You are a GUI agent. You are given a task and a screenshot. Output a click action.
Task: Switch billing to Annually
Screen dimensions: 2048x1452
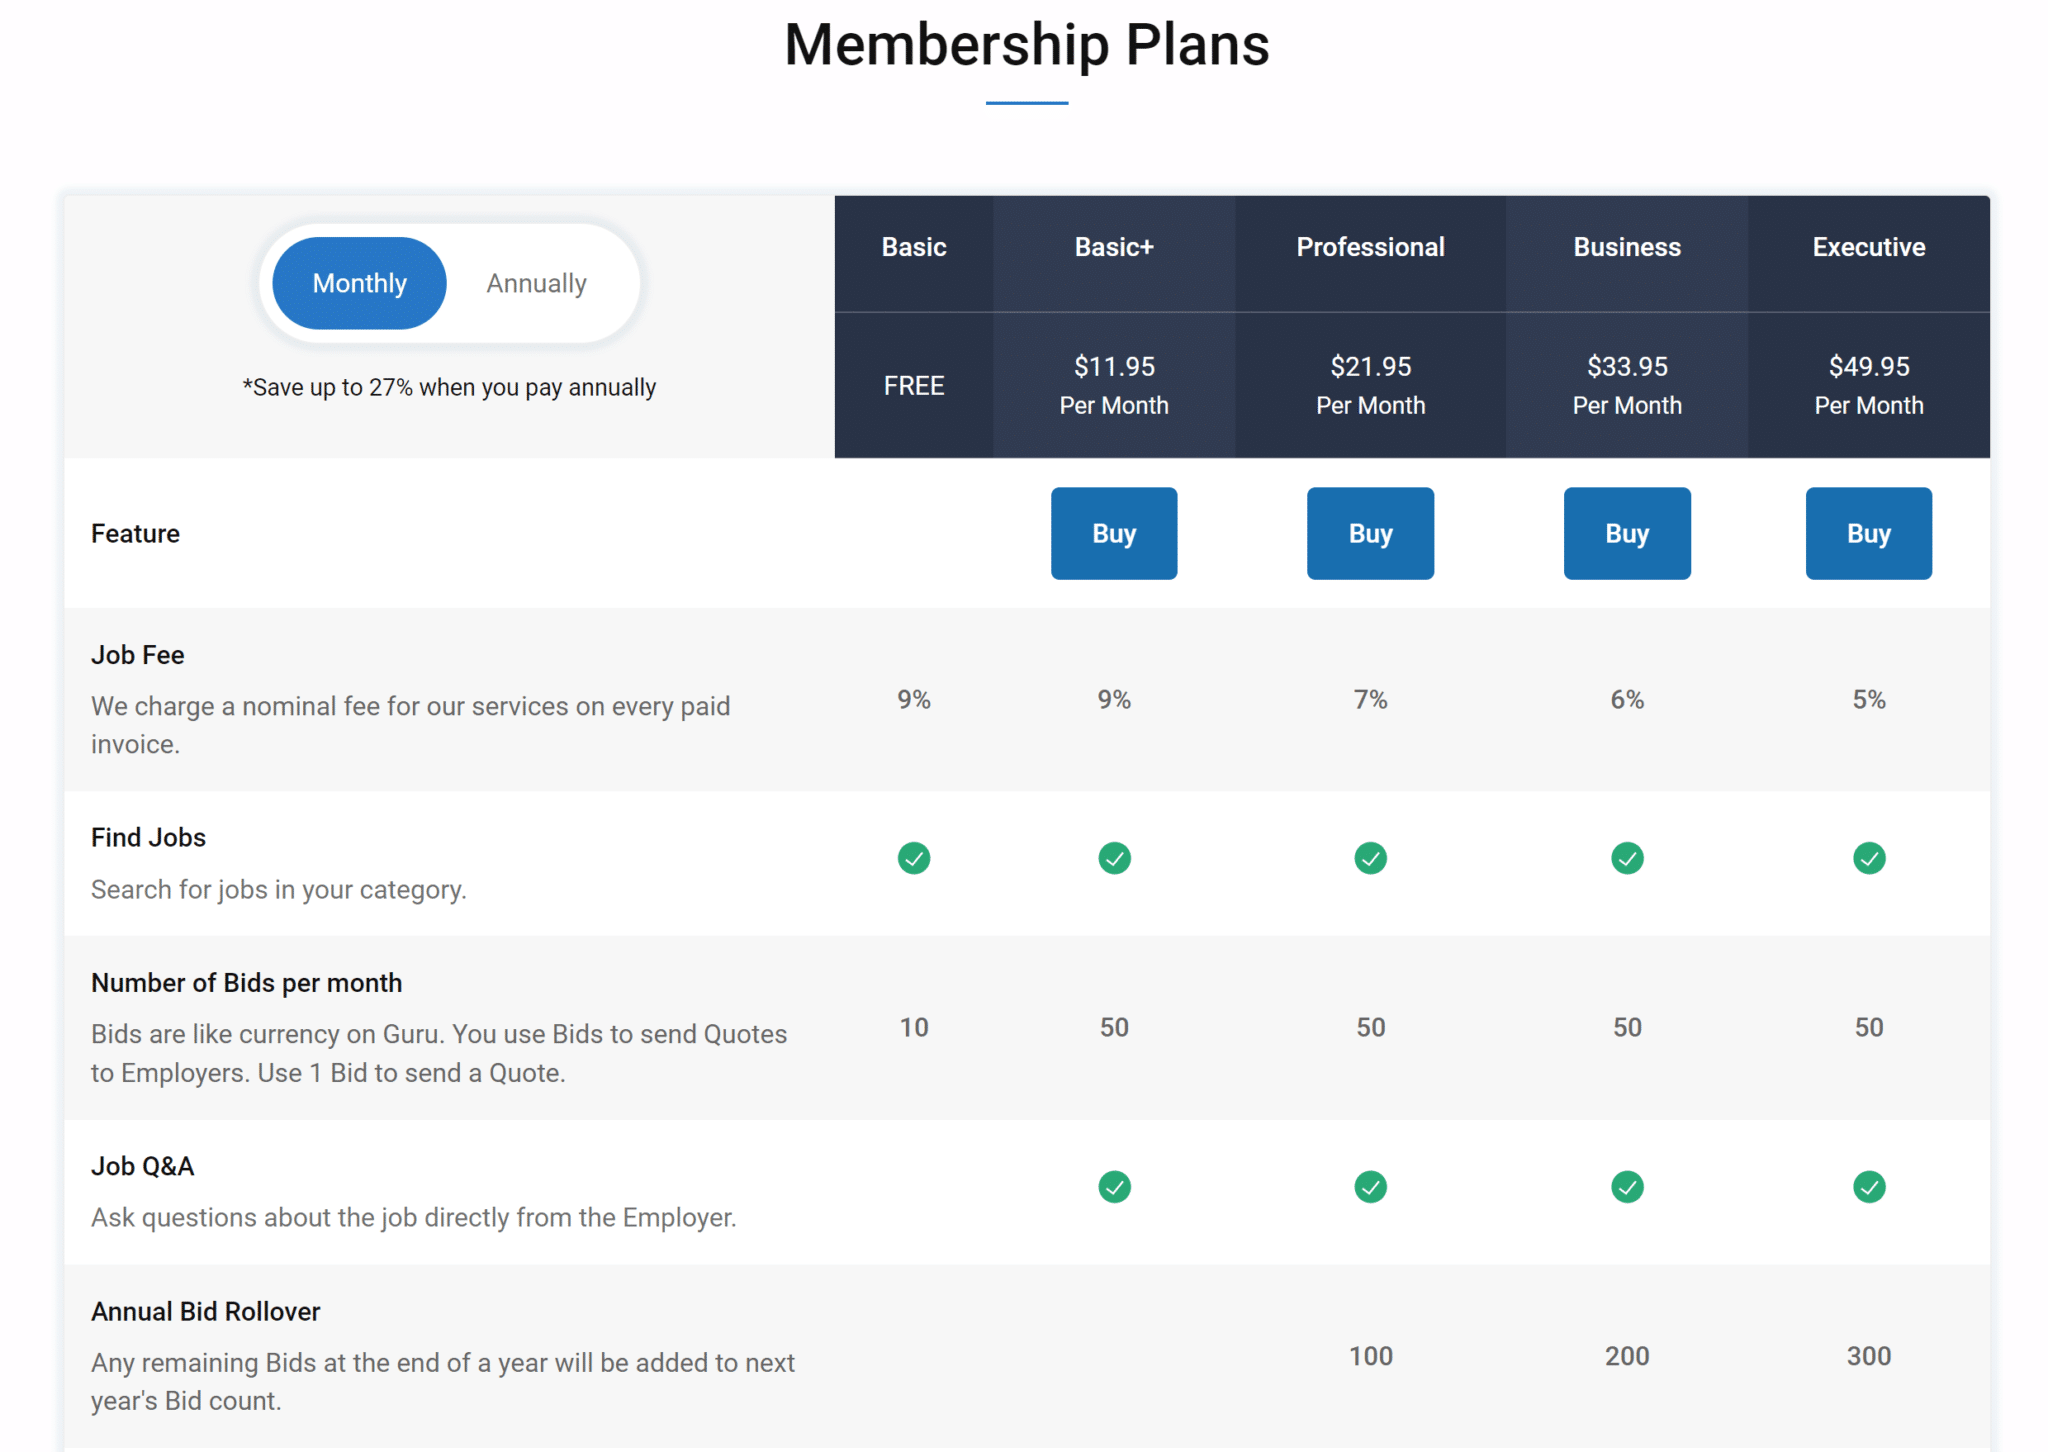click(536, 284)
